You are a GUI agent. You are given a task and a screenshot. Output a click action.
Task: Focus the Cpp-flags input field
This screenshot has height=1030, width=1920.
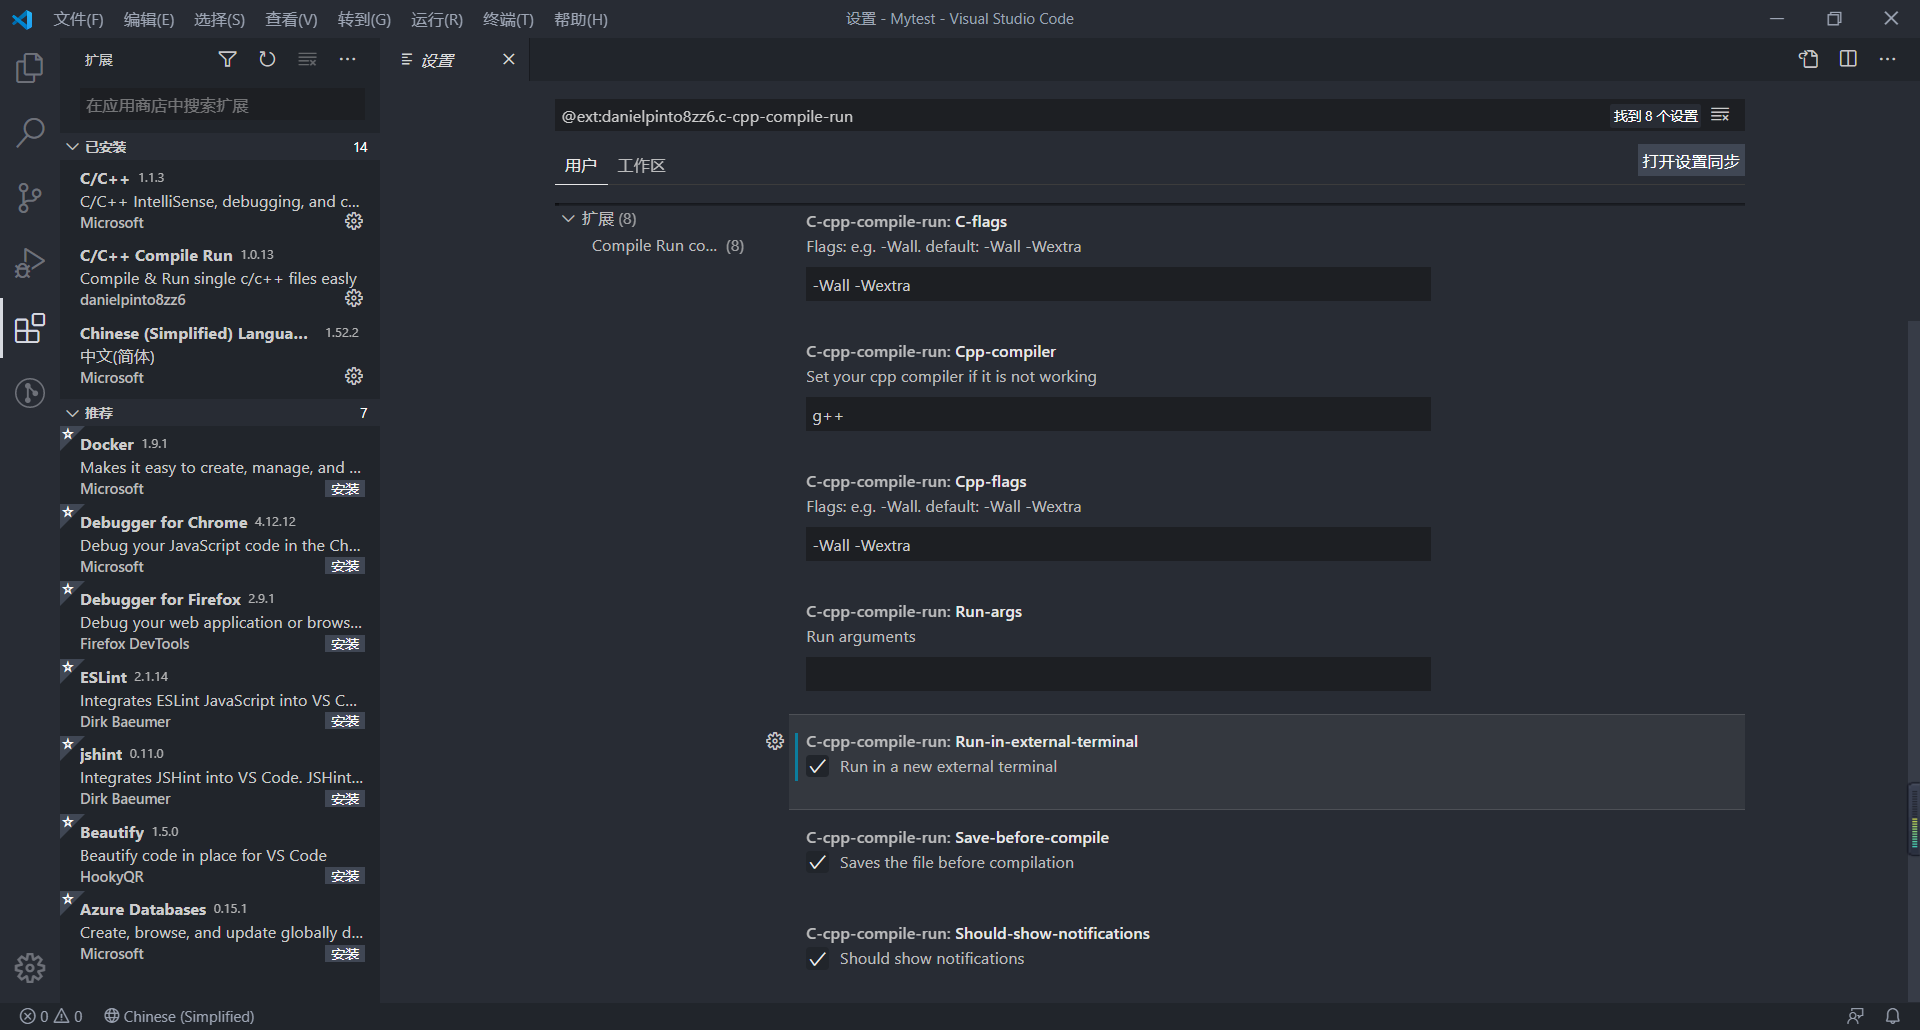[1118, 545]
